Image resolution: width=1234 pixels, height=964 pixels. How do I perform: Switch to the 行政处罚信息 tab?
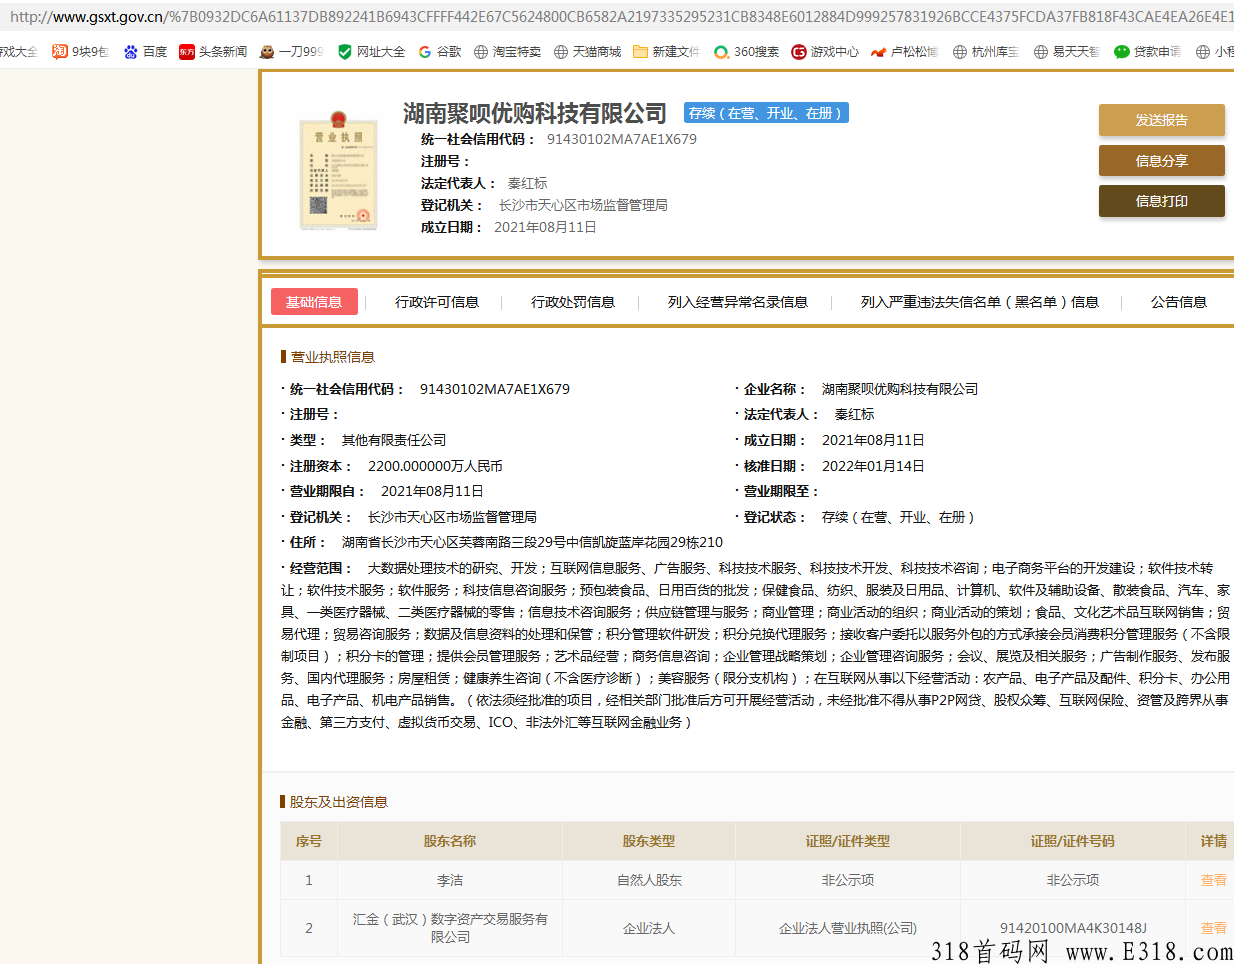(573, 302)
